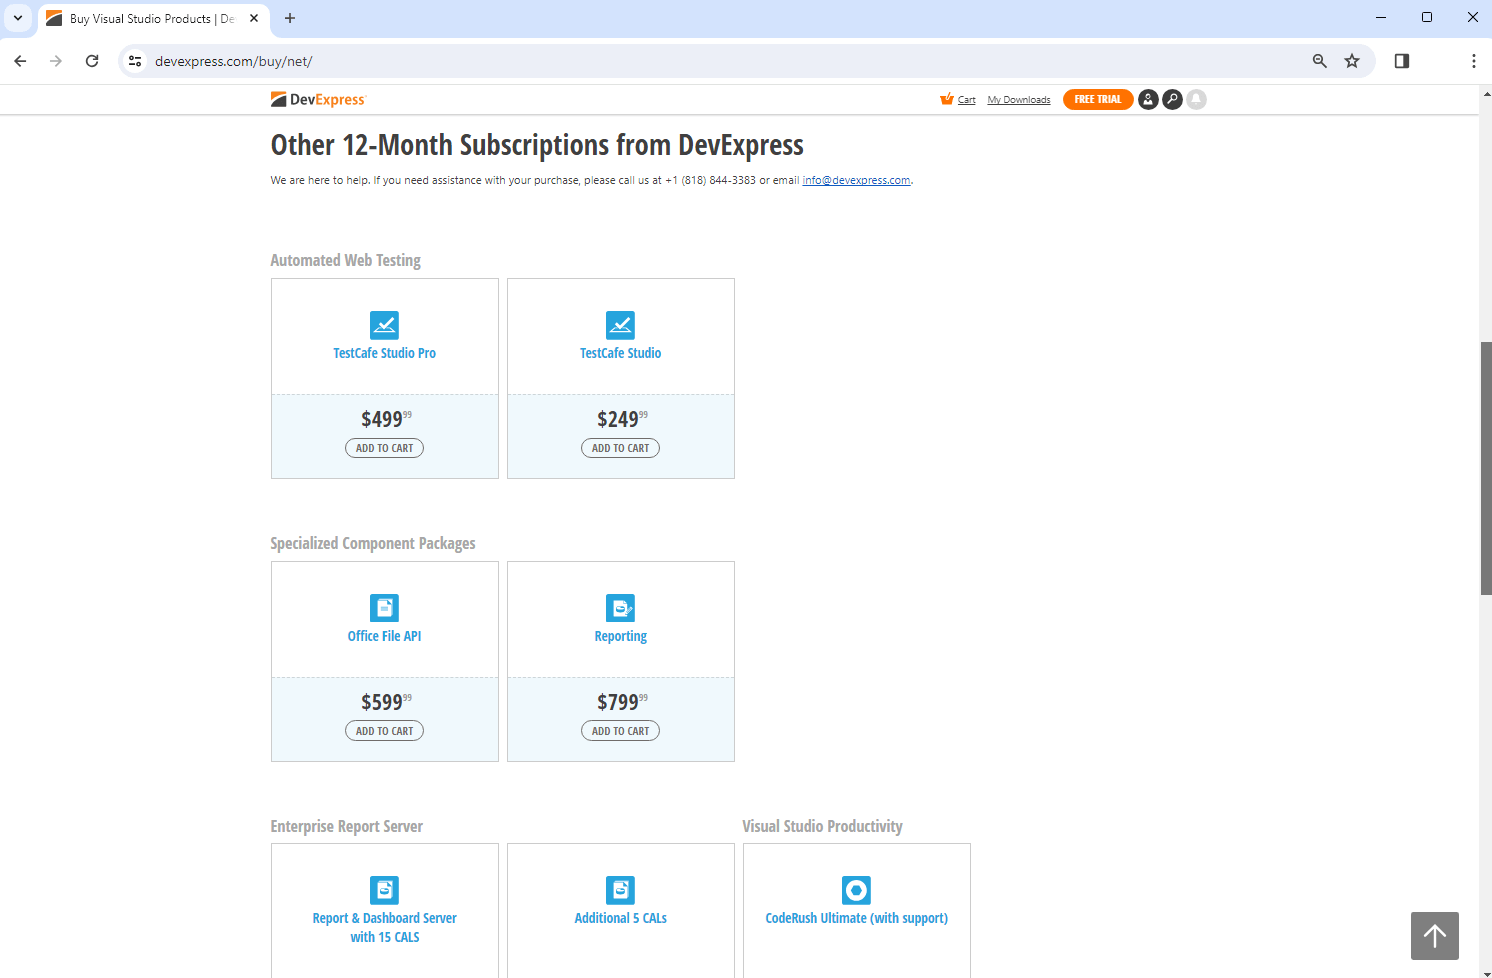Add TestCafe Studio to the cart

[x=620, y=447]
